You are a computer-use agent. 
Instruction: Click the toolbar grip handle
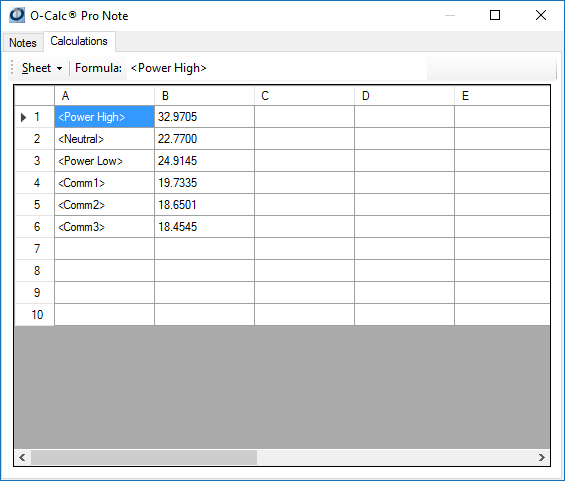(12, 68)
